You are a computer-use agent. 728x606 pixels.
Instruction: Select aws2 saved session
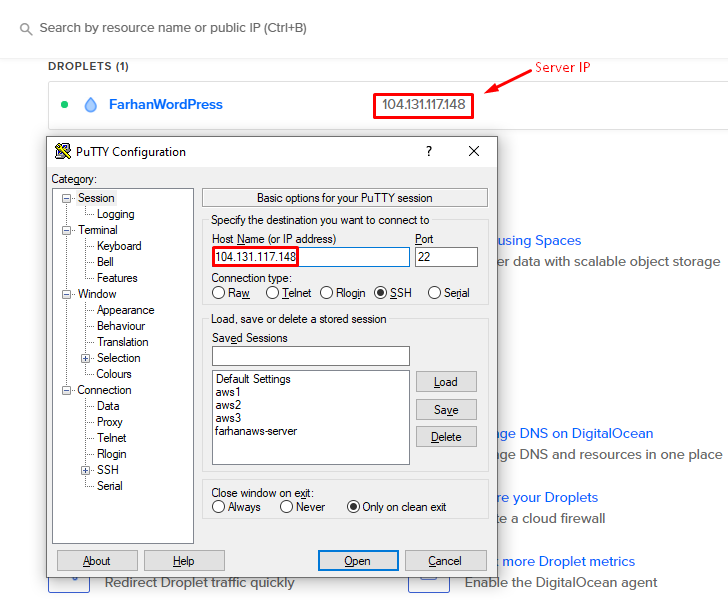tap(228, 405)
